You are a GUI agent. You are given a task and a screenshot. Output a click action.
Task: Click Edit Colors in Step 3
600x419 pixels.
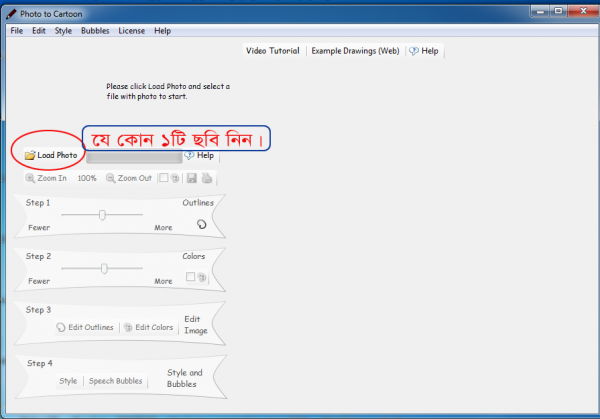tap(149, 327)
